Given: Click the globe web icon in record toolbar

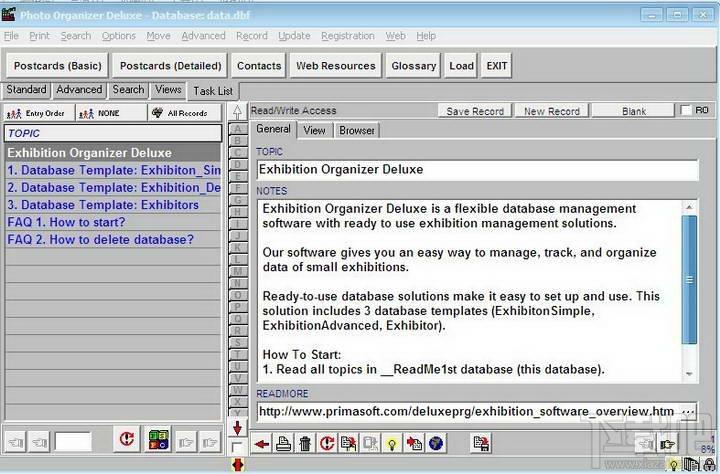Looking at the screenshot, I should tap(435, 444).
